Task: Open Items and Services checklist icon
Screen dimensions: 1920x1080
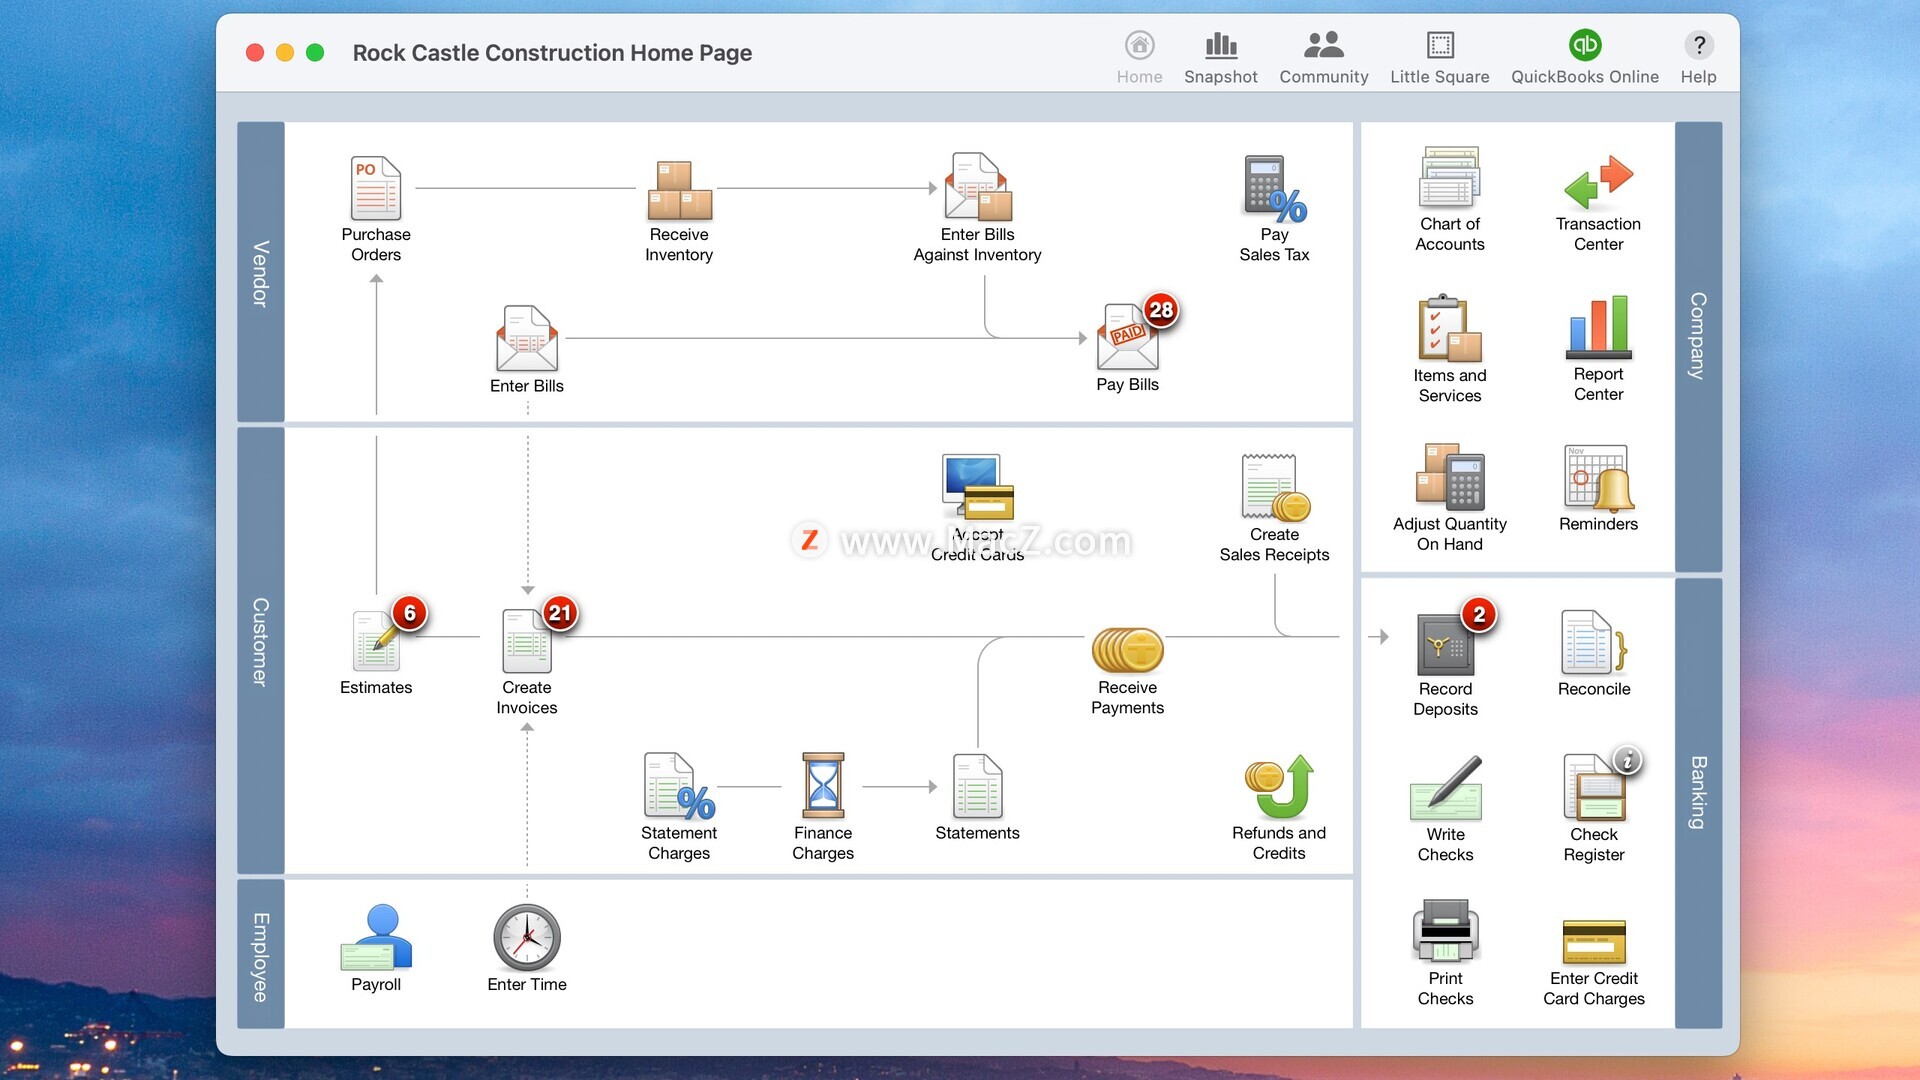Action: coord(1450,328)
